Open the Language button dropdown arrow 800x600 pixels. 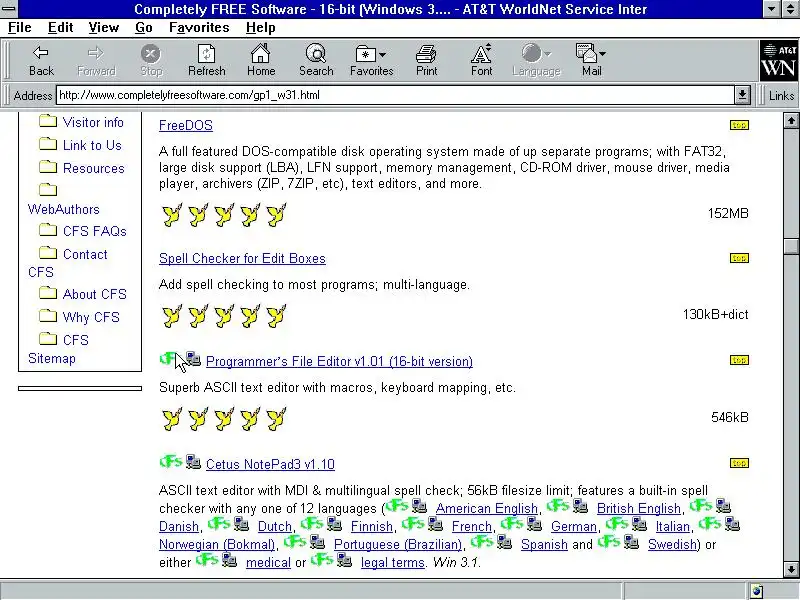tap(548, 54)
